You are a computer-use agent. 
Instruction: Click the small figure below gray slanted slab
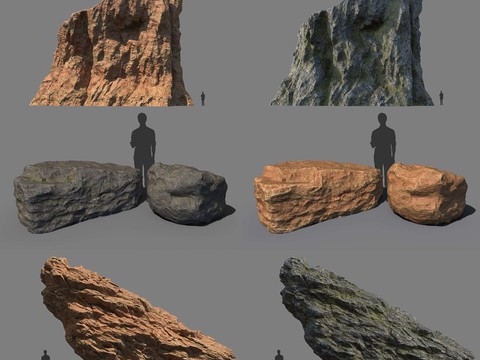pyautogui.click(x=279, y=355)
